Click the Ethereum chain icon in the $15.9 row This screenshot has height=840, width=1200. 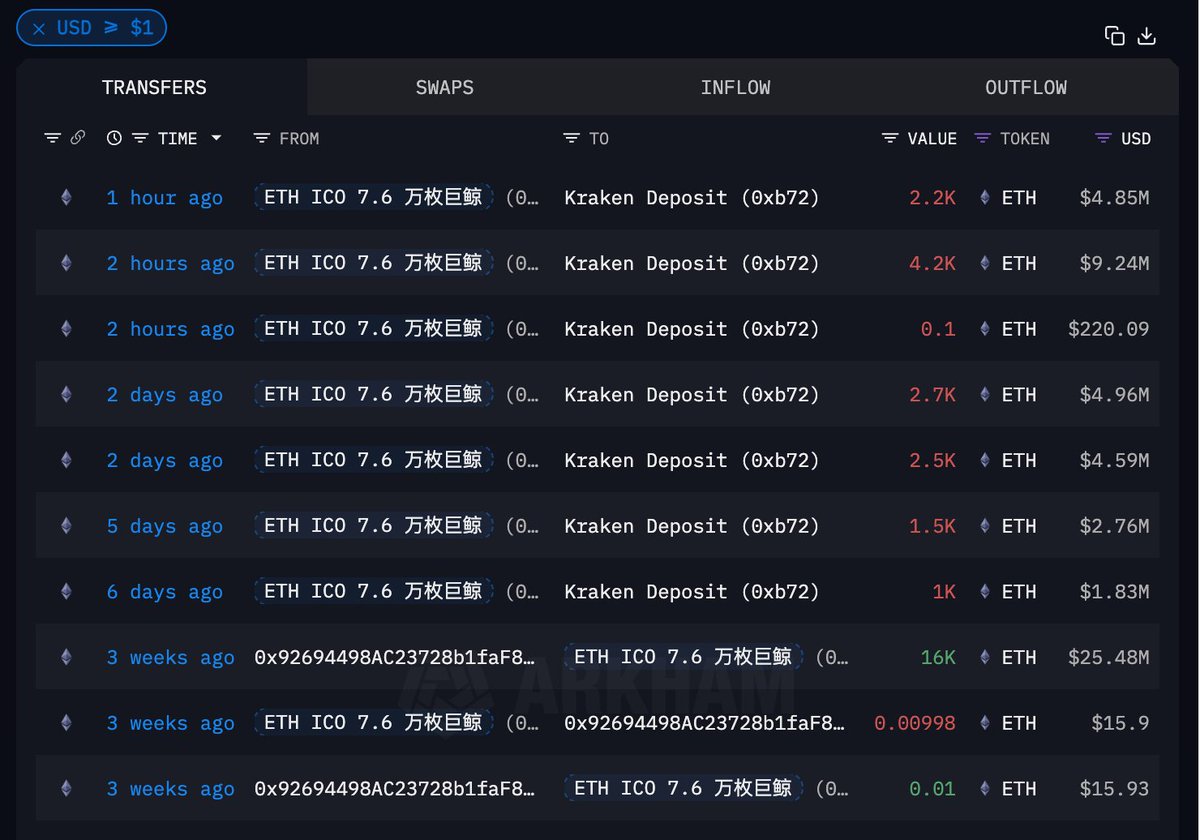(66, 723)
